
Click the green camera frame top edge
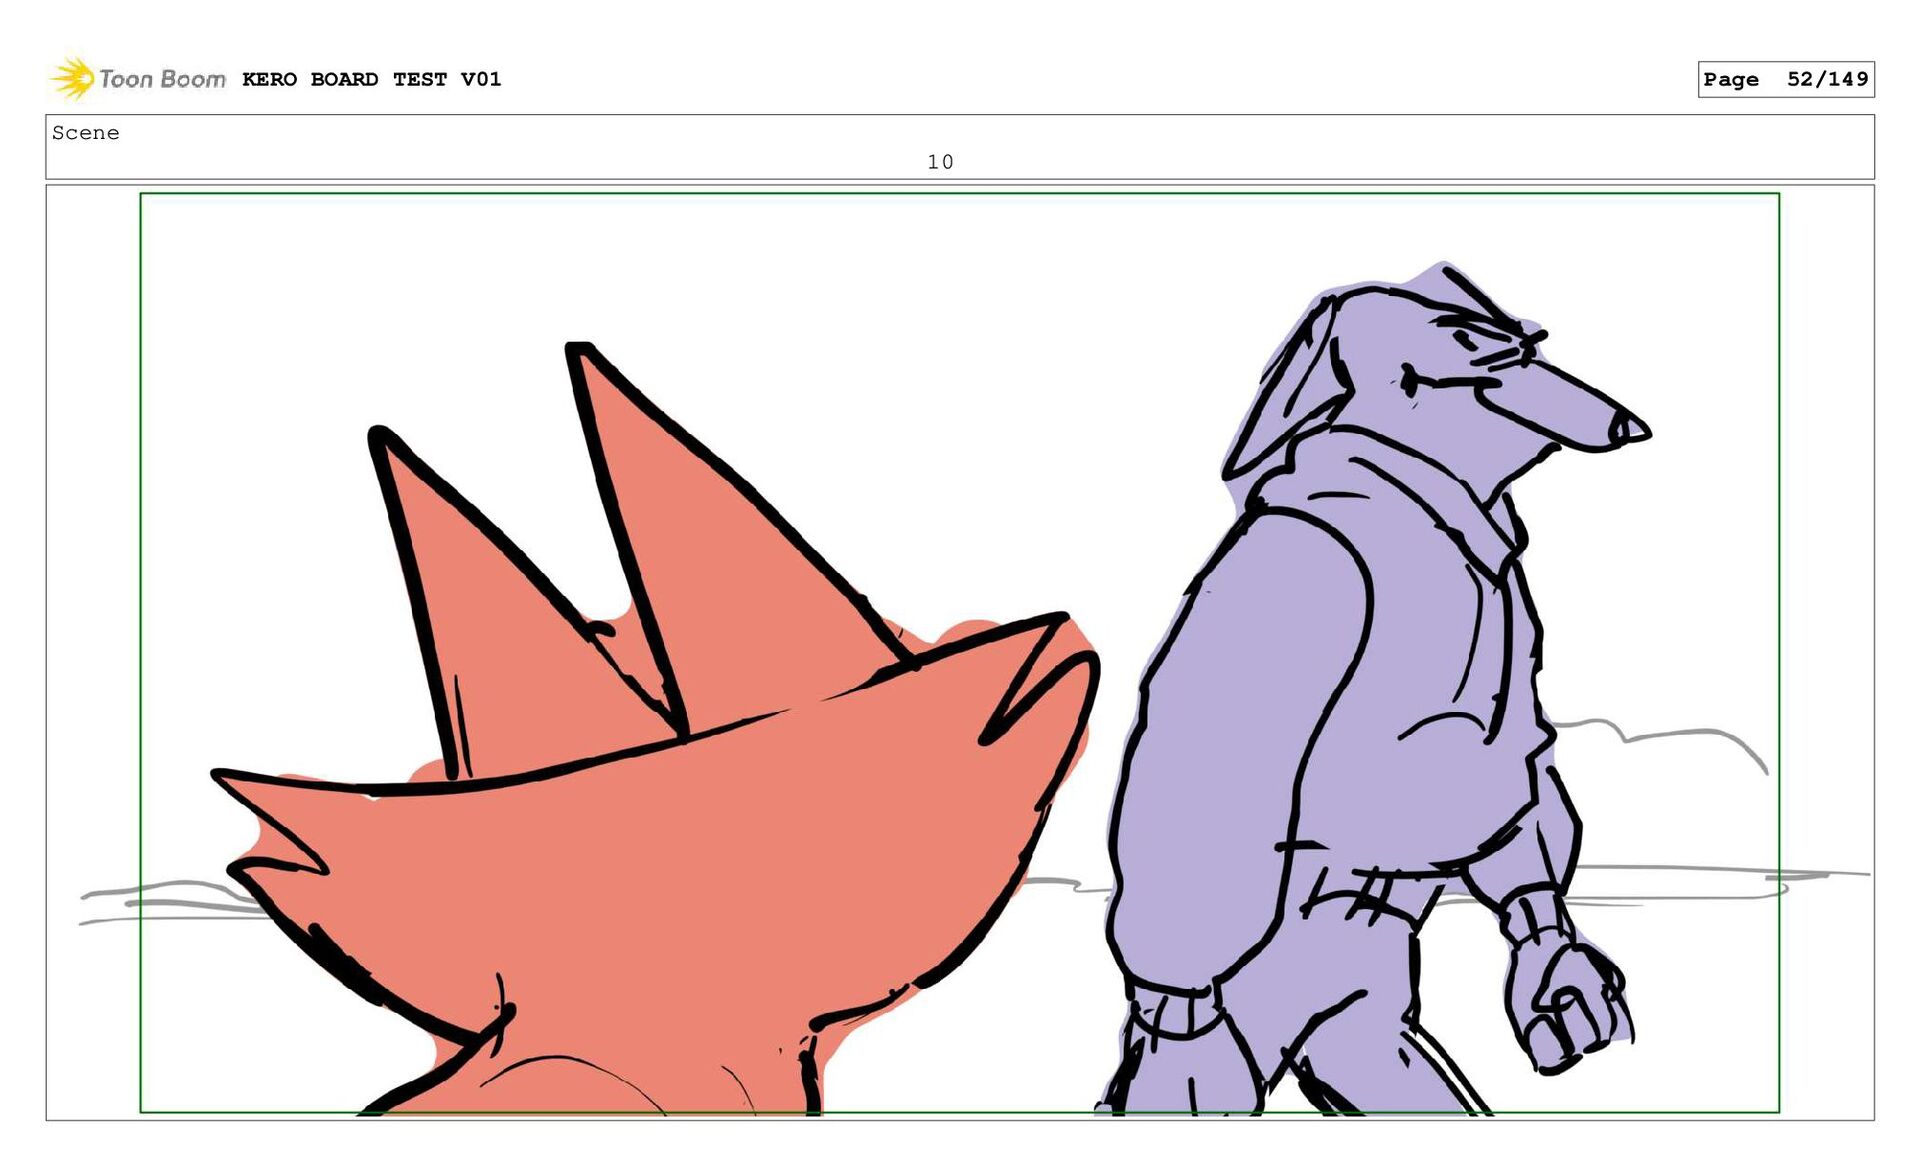coord(960,194)
